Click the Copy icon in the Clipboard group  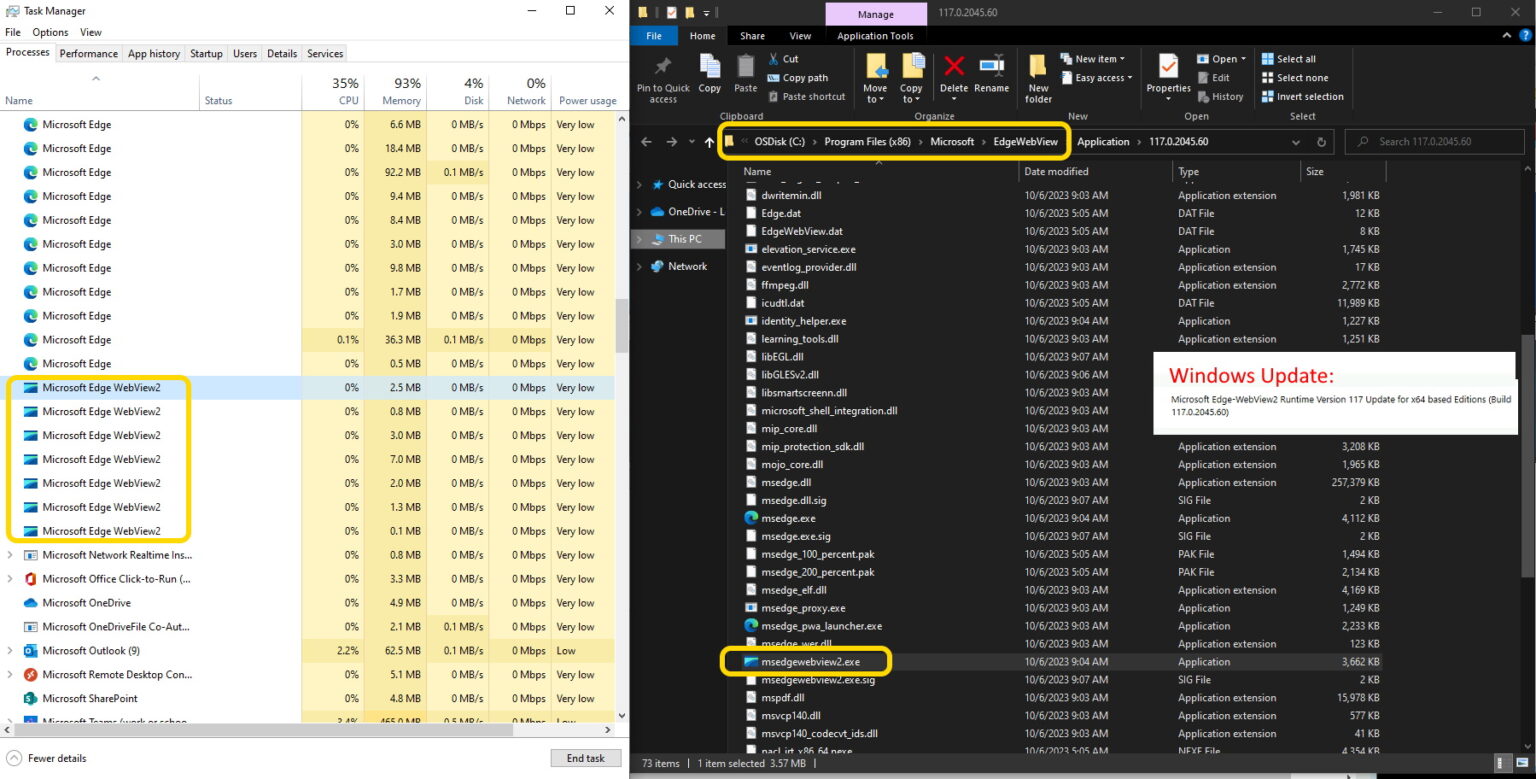(710, 73)
